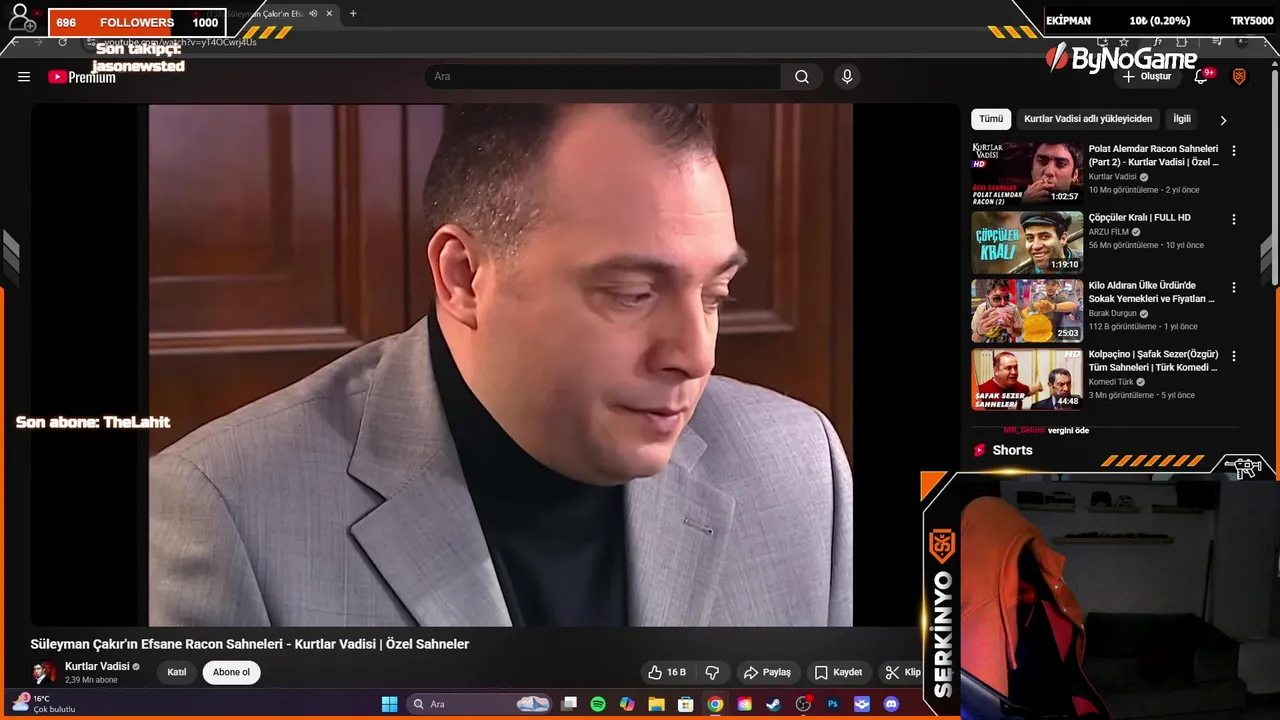The width and height of the screenshot is (1280, 720).
Task: Select the İlgili filter chip
Action: 1182,119
